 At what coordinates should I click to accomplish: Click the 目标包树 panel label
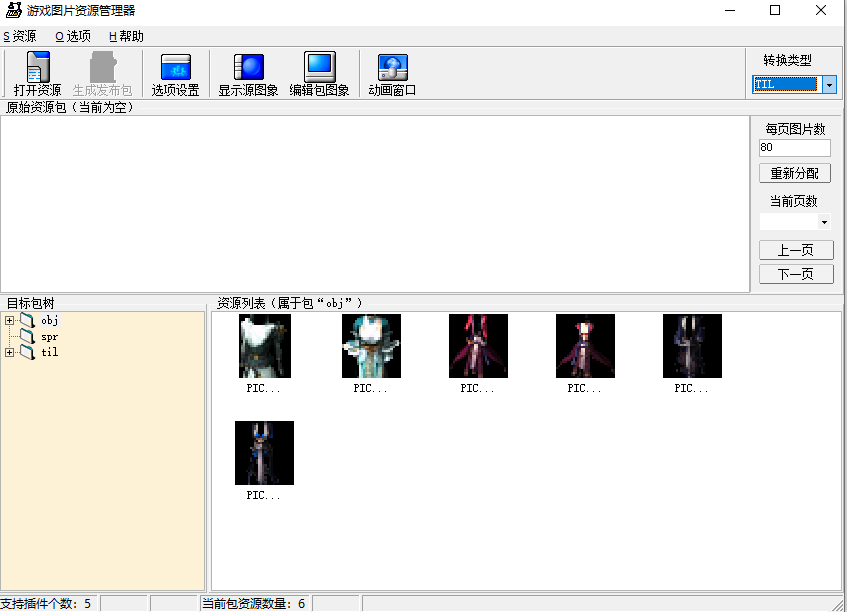[x=30, y=303]
